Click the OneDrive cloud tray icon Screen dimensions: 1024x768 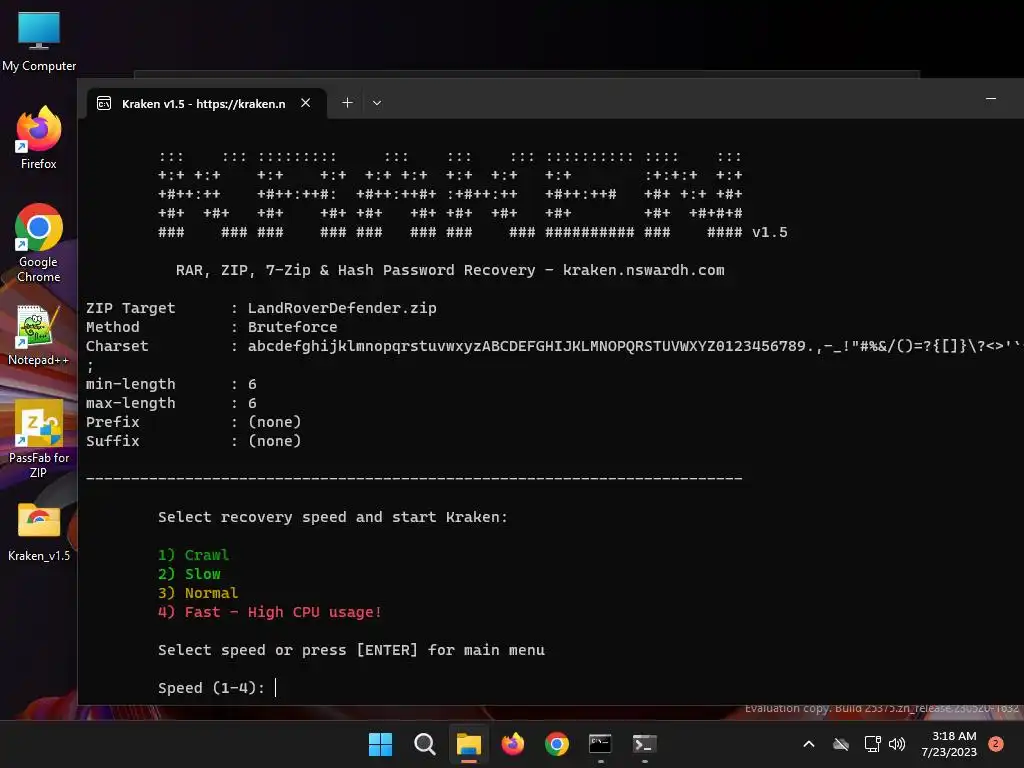841,744
